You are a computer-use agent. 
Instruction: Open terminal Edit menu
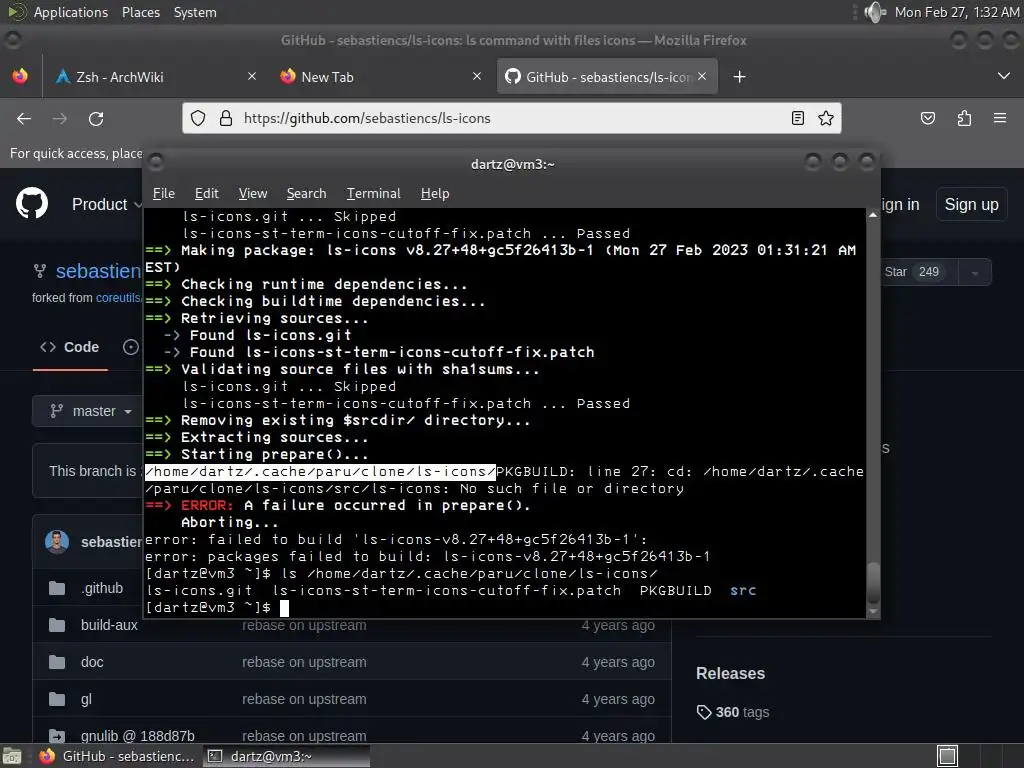(206, 193)
